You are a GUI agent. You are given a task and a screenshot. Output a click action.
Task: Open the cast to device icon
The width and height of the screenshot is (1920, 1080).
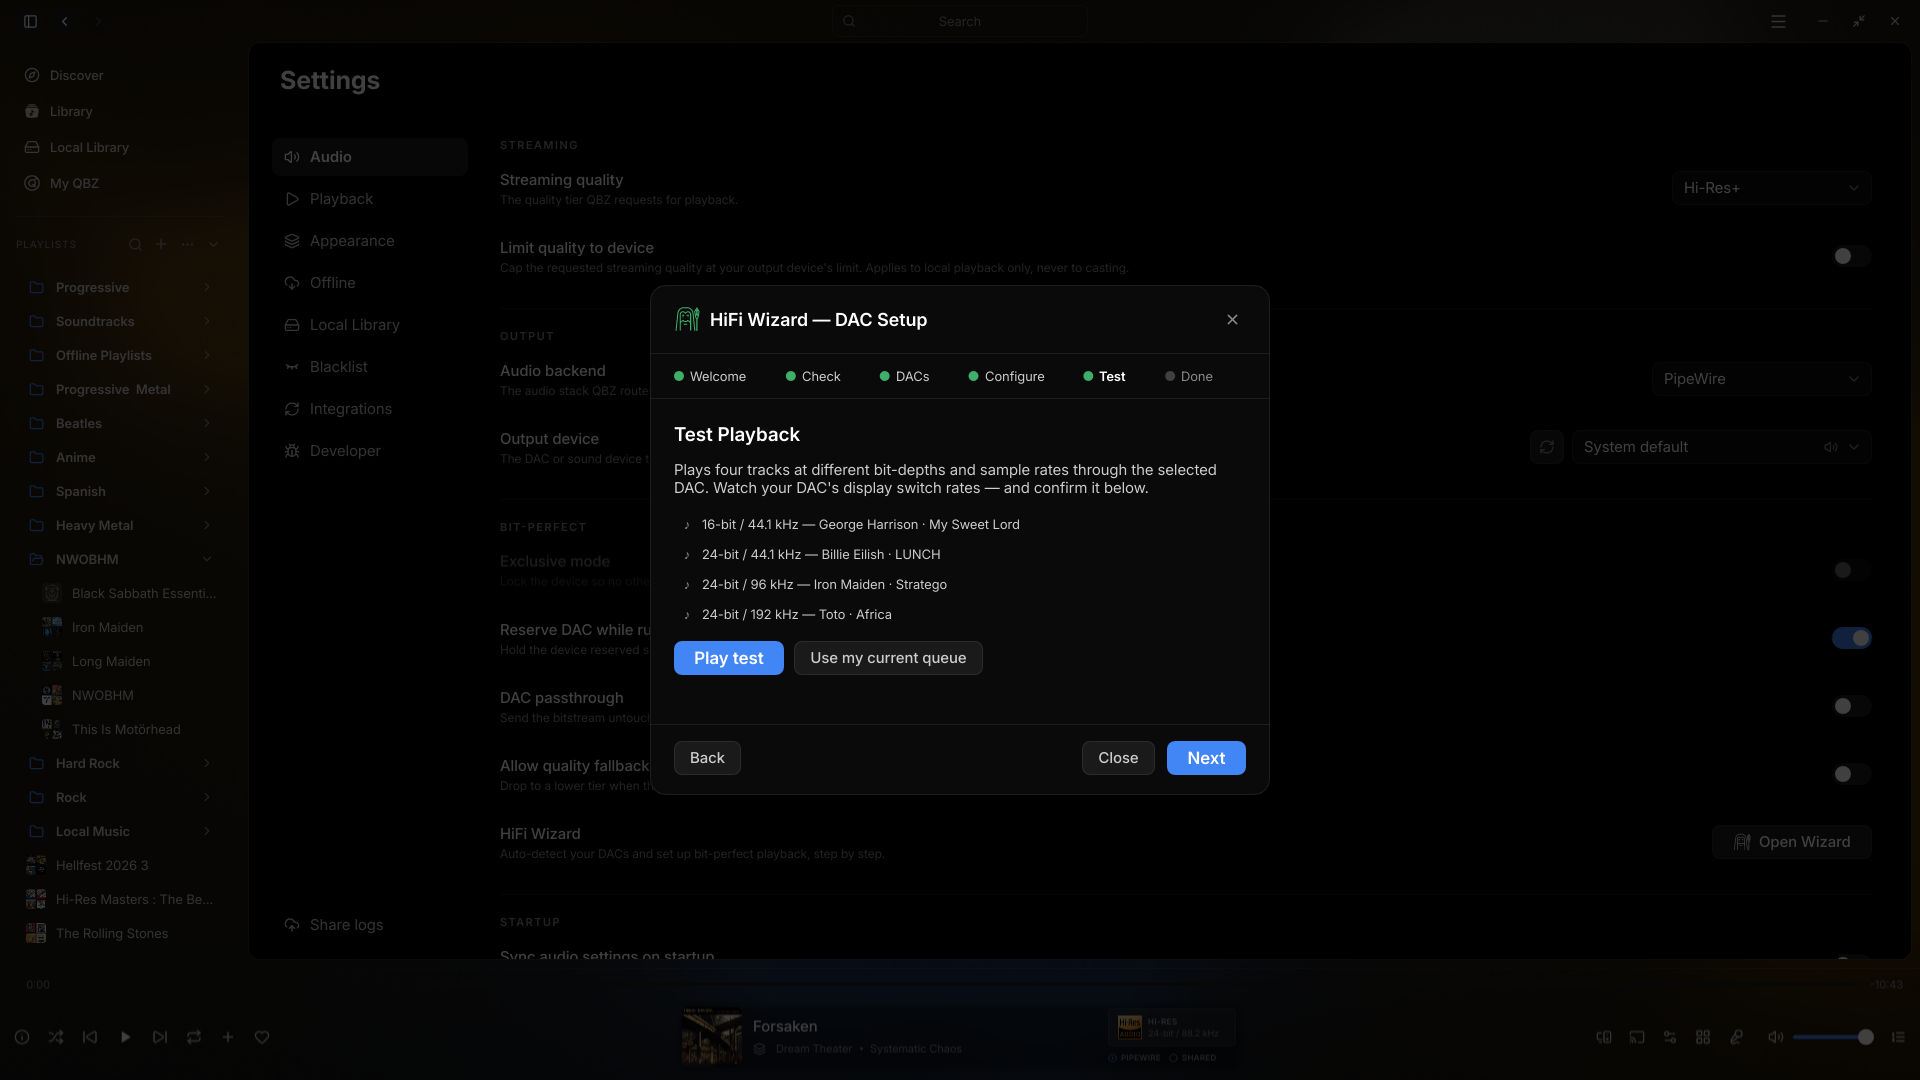[x=1637, y=1037]
